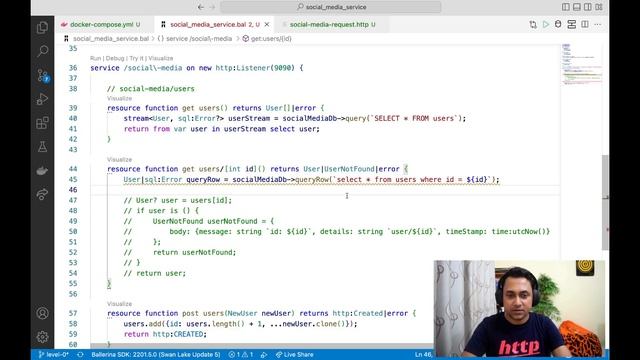Open the Extensions view
This screenshot has width=640, height=360.
pos(42,123)
